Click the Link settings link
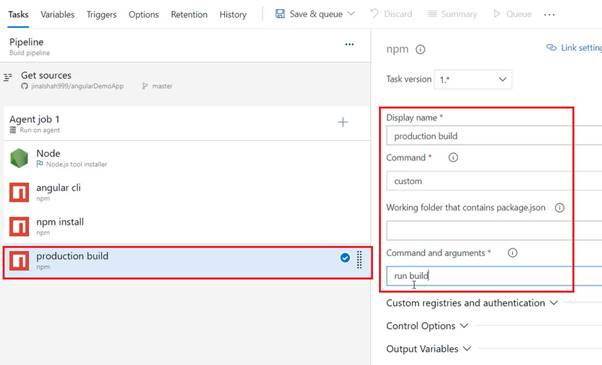602x365 pixels. coord(574,48)
